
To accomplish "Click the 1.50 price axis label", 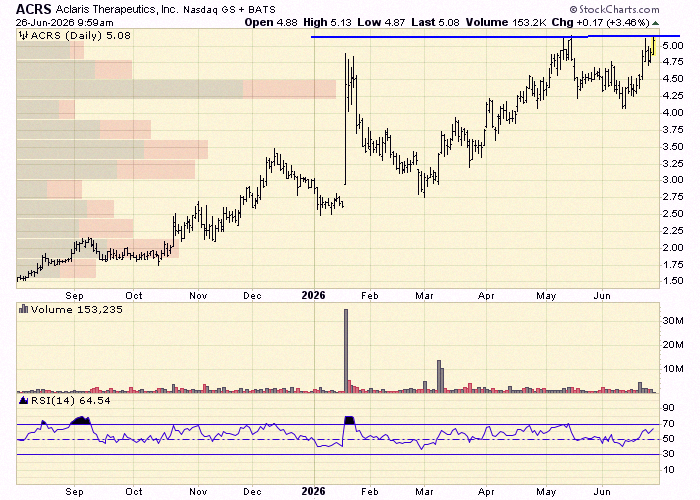I will [673, 281].
